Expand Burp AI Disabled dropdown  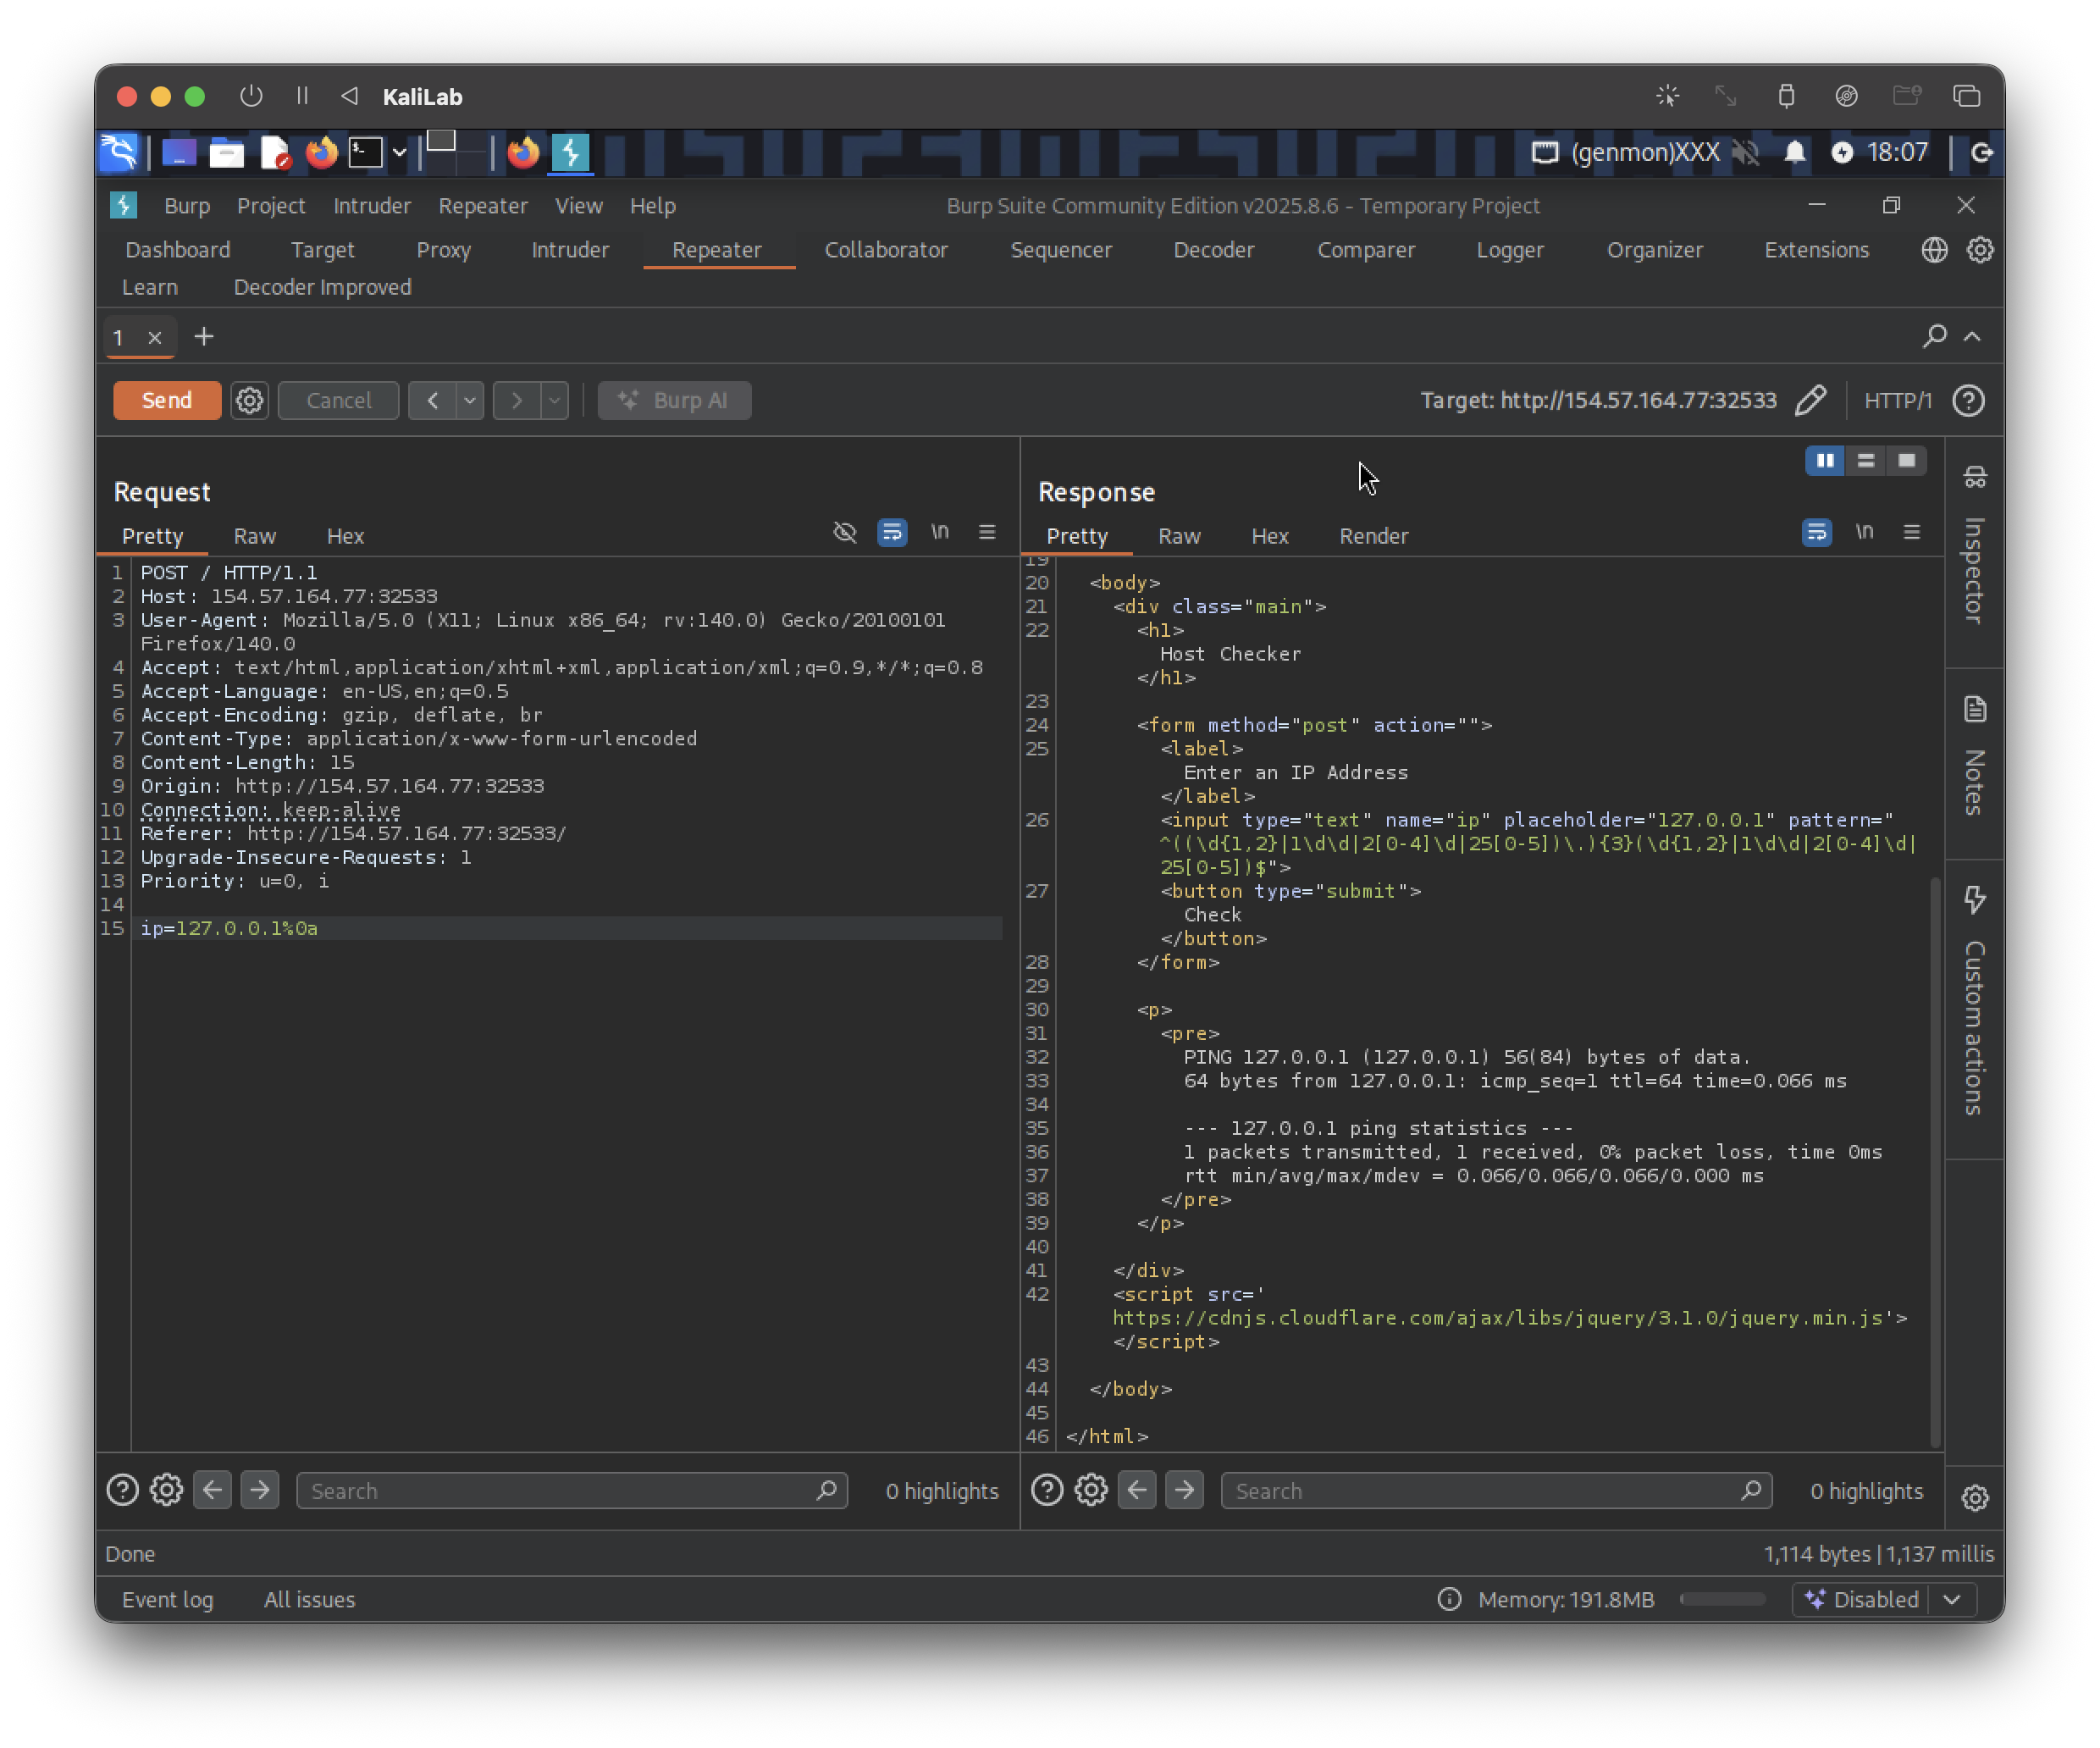tap(1951, 1599)
